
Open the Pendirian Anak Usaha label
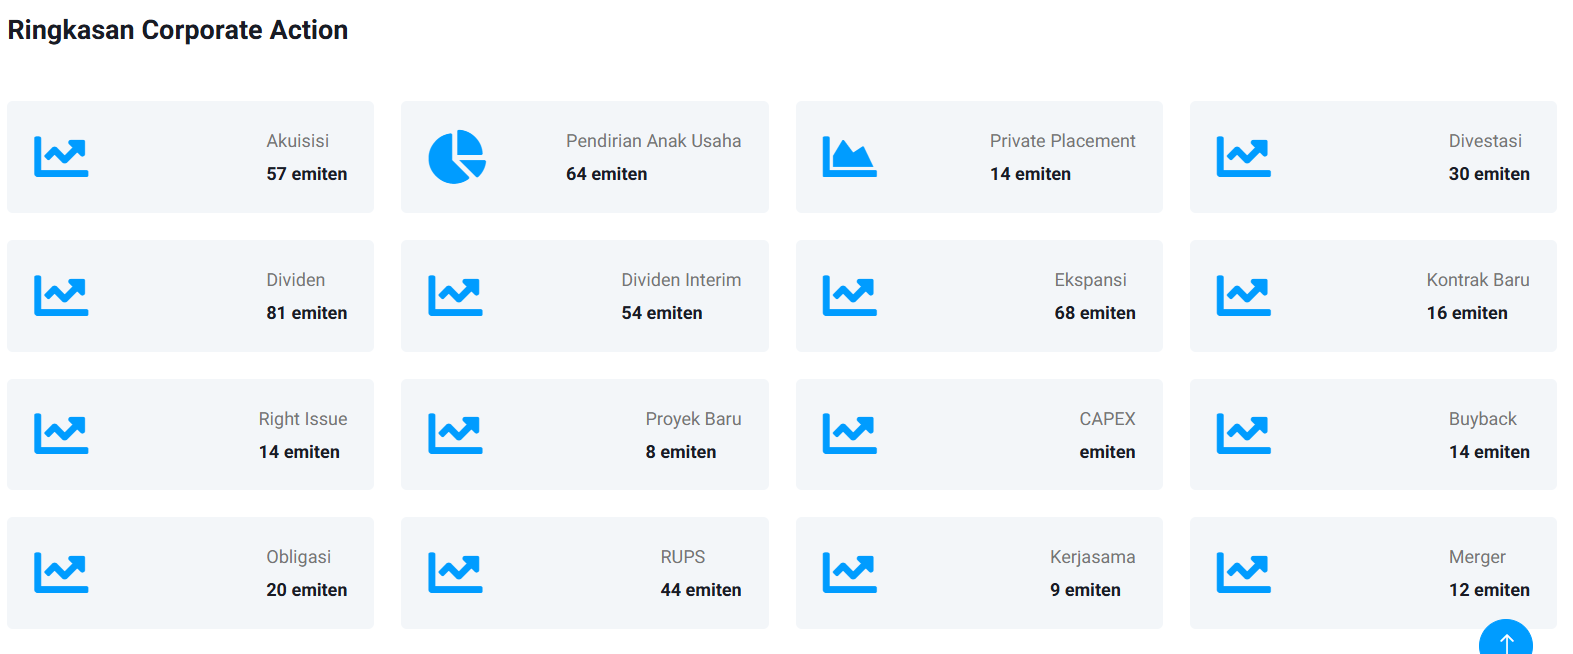point(653,141)
